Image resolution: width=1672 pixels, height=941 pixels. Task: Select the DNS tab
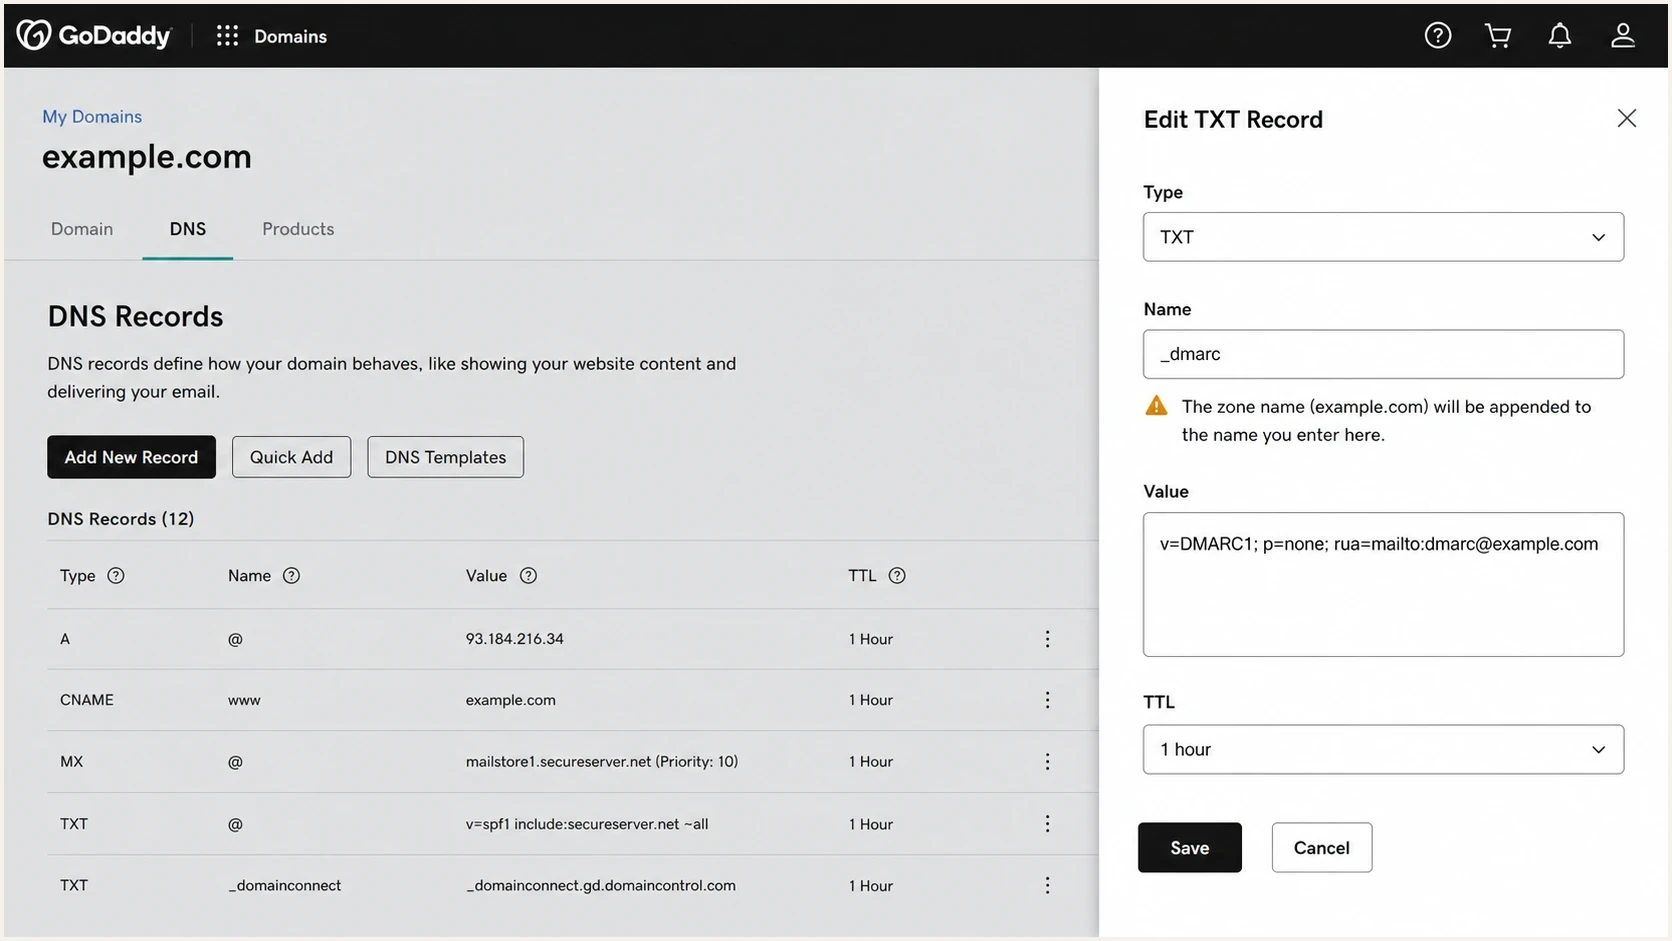[188, 229]
